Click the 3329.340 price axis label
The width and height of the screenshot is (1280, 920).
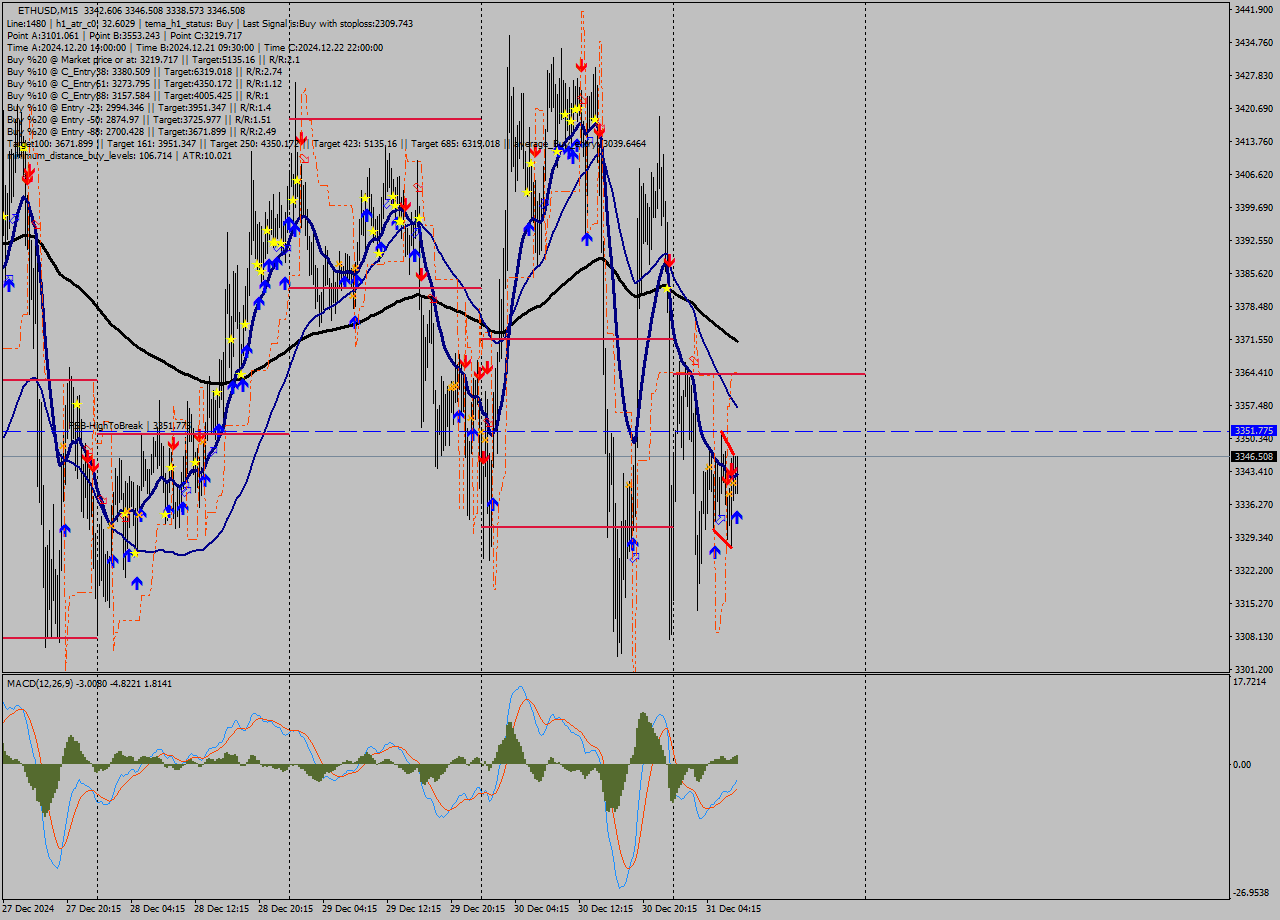(x=1253, y=537)
